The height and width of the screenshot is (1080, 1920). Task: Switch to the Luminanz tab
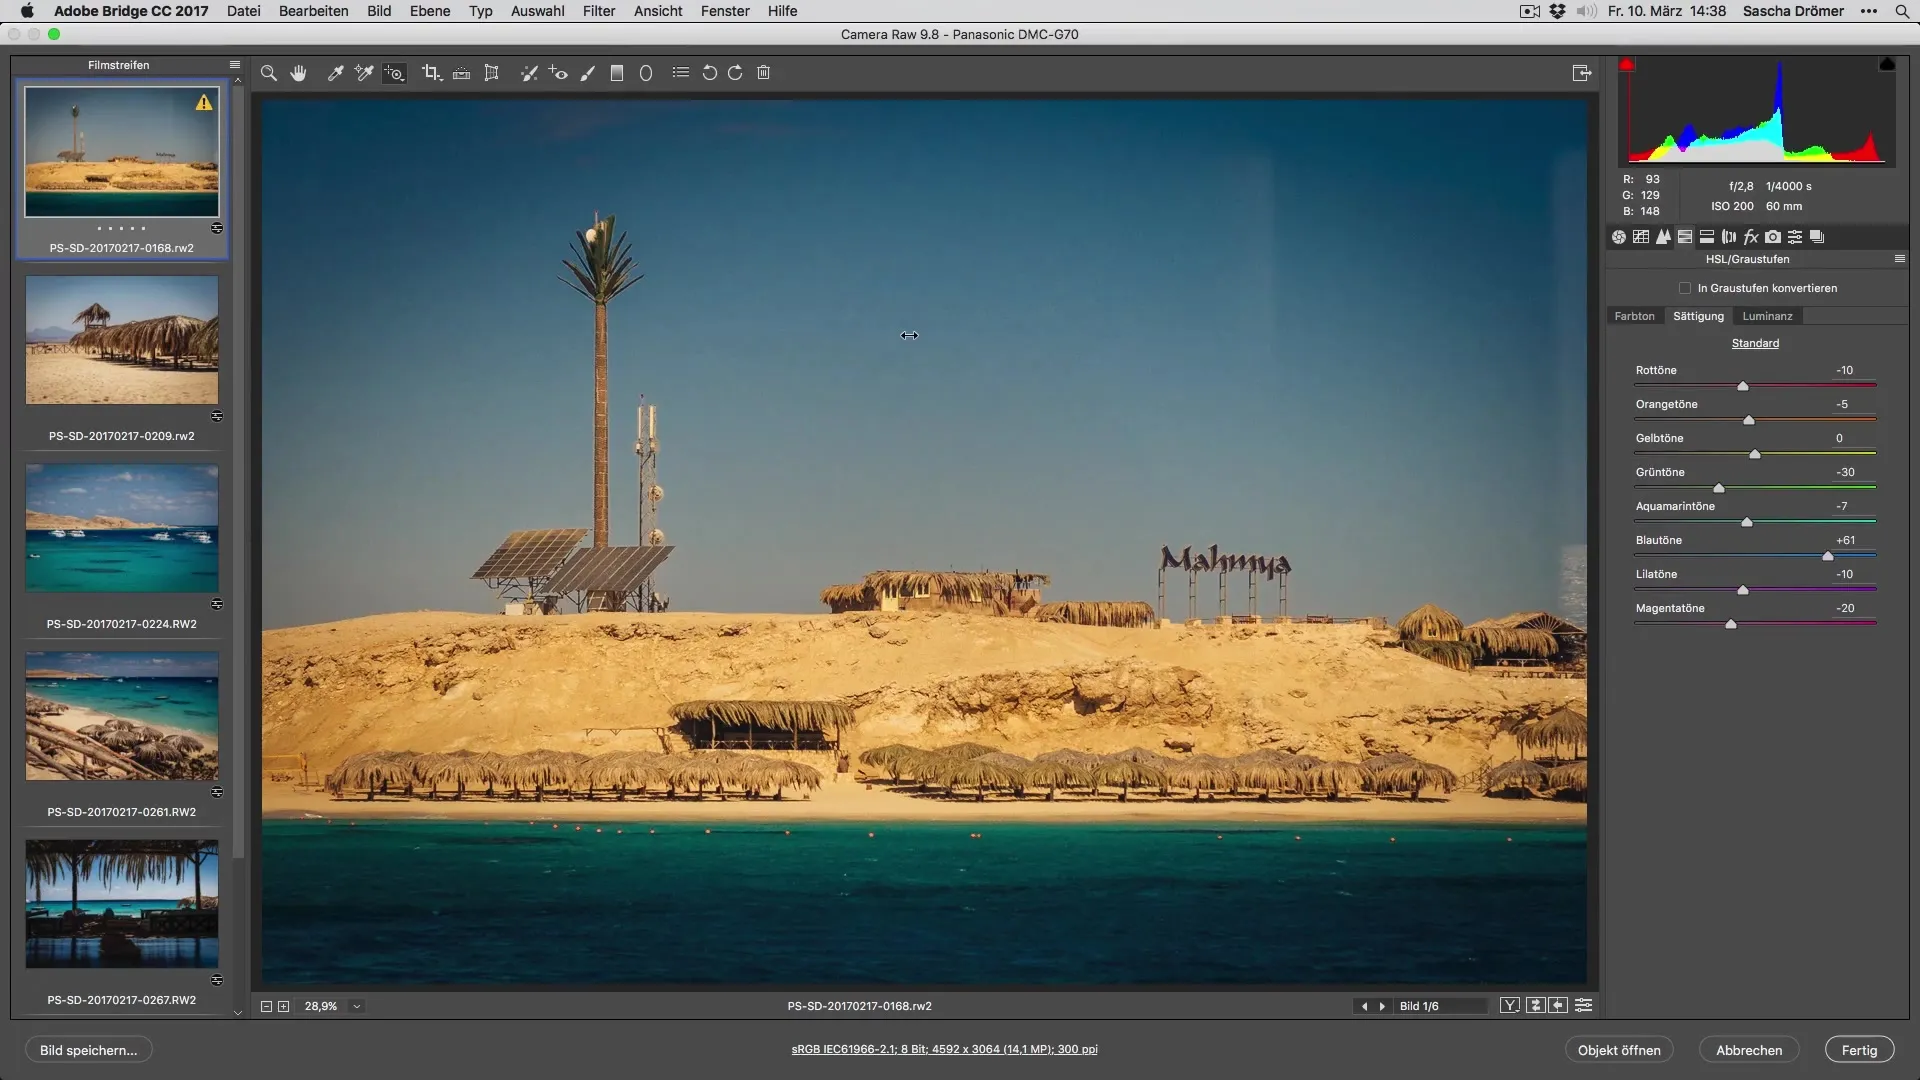point(1767,316)
